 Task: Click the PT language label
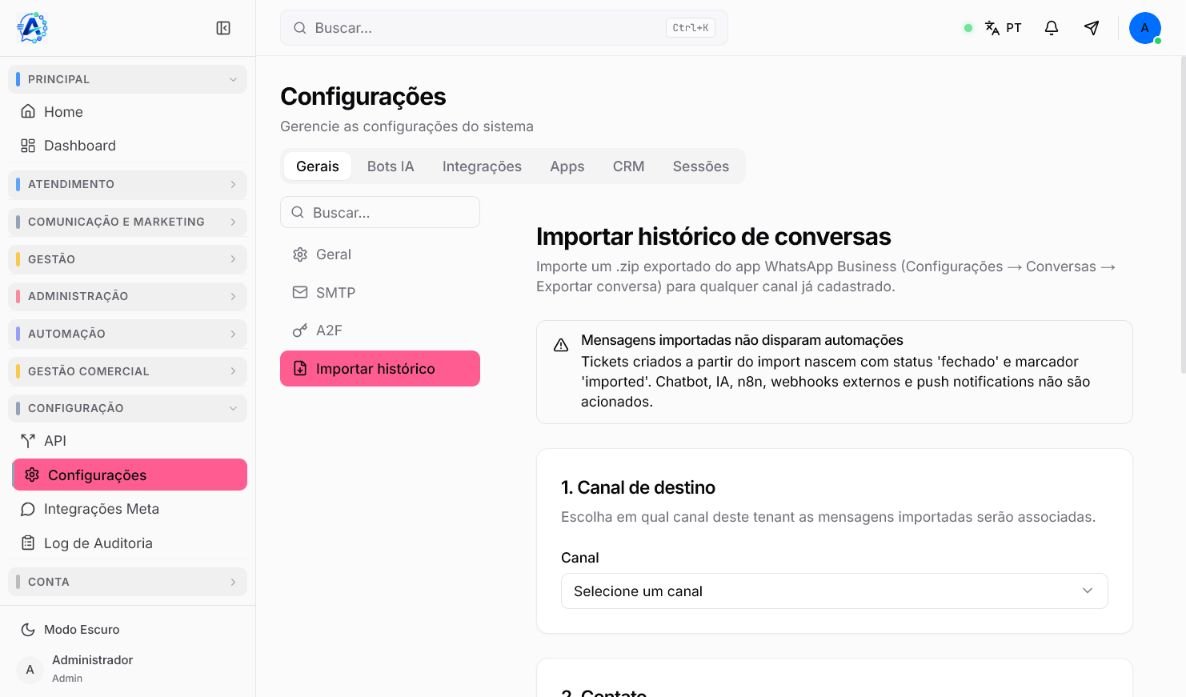point(1014,28)
